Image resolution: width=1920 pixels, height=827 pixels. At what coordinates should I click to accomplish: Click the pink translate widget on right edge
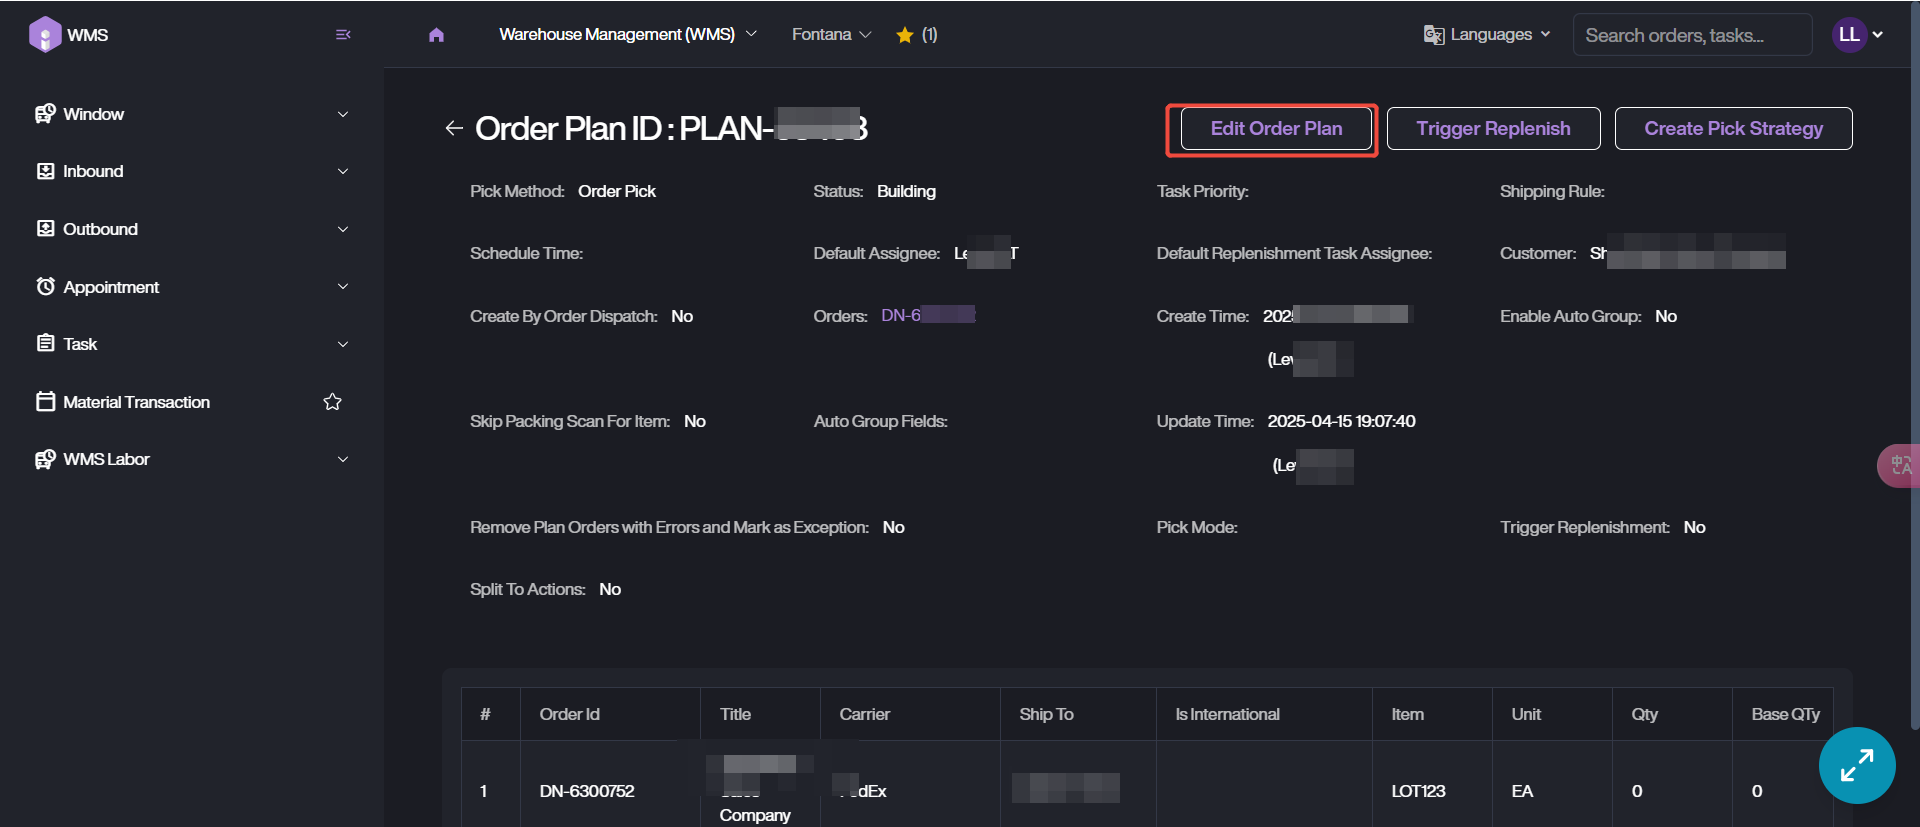tap(1899, 465)
